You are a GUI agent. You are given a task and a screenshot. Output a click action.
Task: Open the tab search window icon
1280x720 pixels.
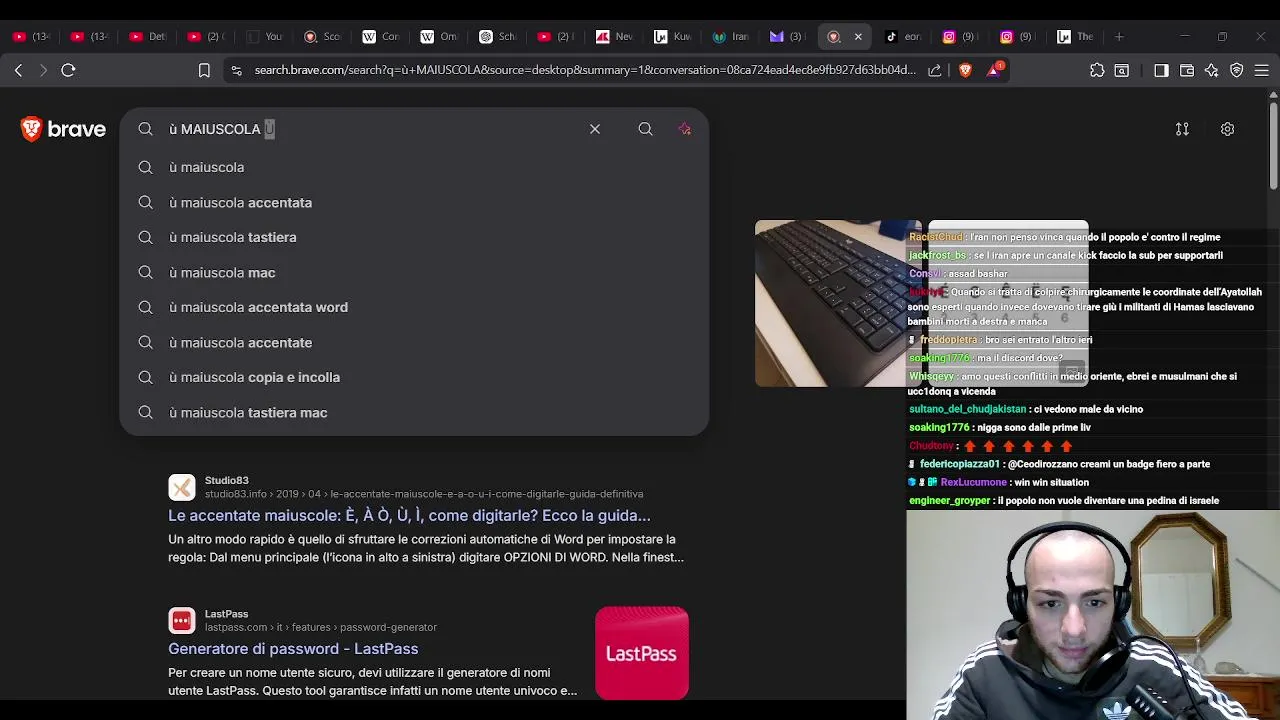pos(1122,70)
